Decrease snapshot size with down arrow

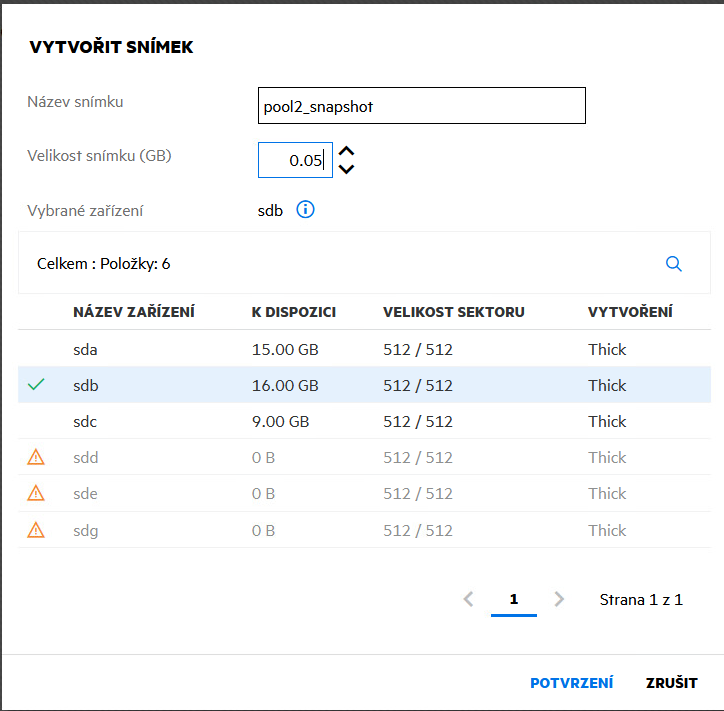click(347, 169)
